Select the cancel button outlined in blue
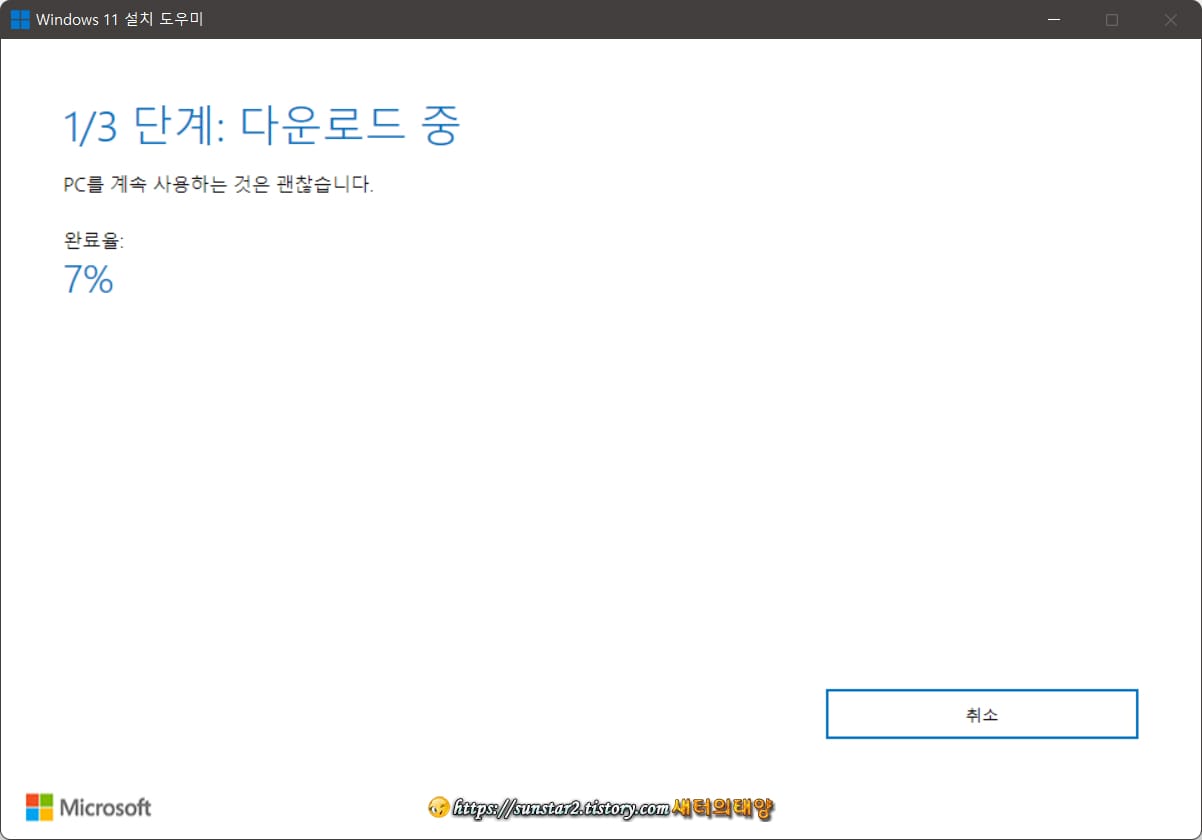This screenshot has width=1202, height=840. coord(981,714)
